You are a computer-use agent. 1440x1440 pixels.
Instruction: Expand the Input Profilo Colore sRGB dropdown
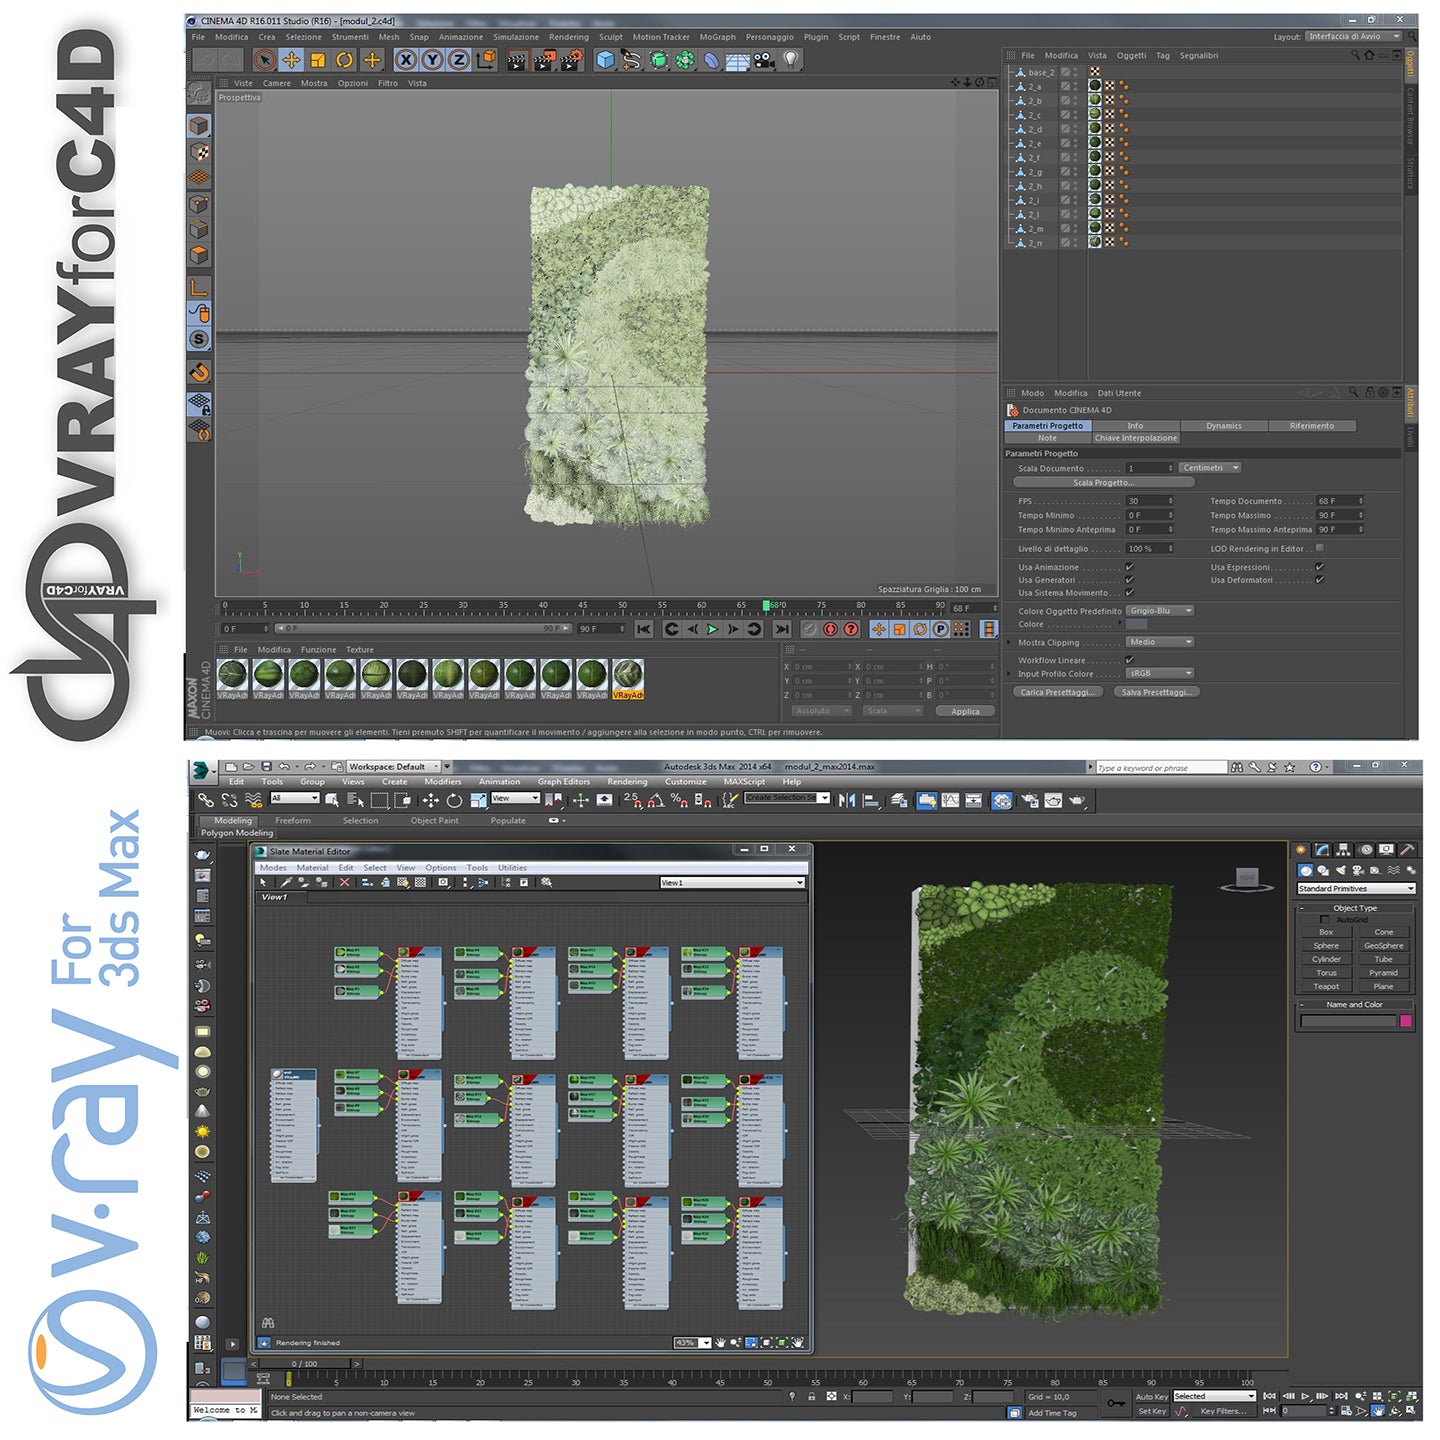coord(1159,673)
